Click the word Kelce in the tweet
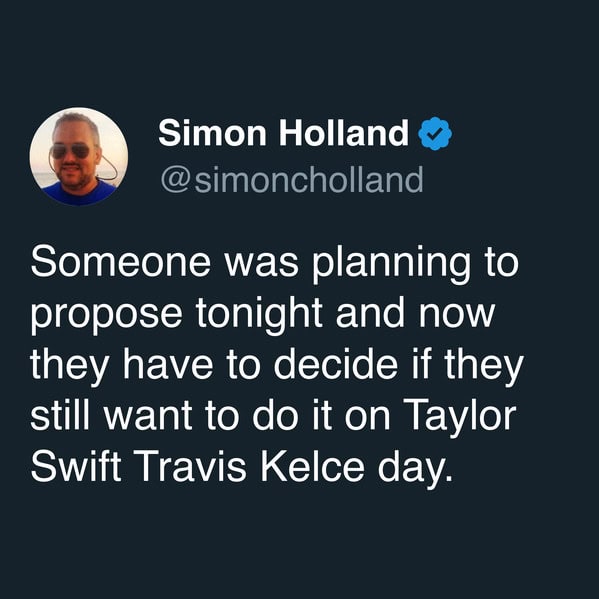This screenshot has width=599, height=599. [312, 467]
